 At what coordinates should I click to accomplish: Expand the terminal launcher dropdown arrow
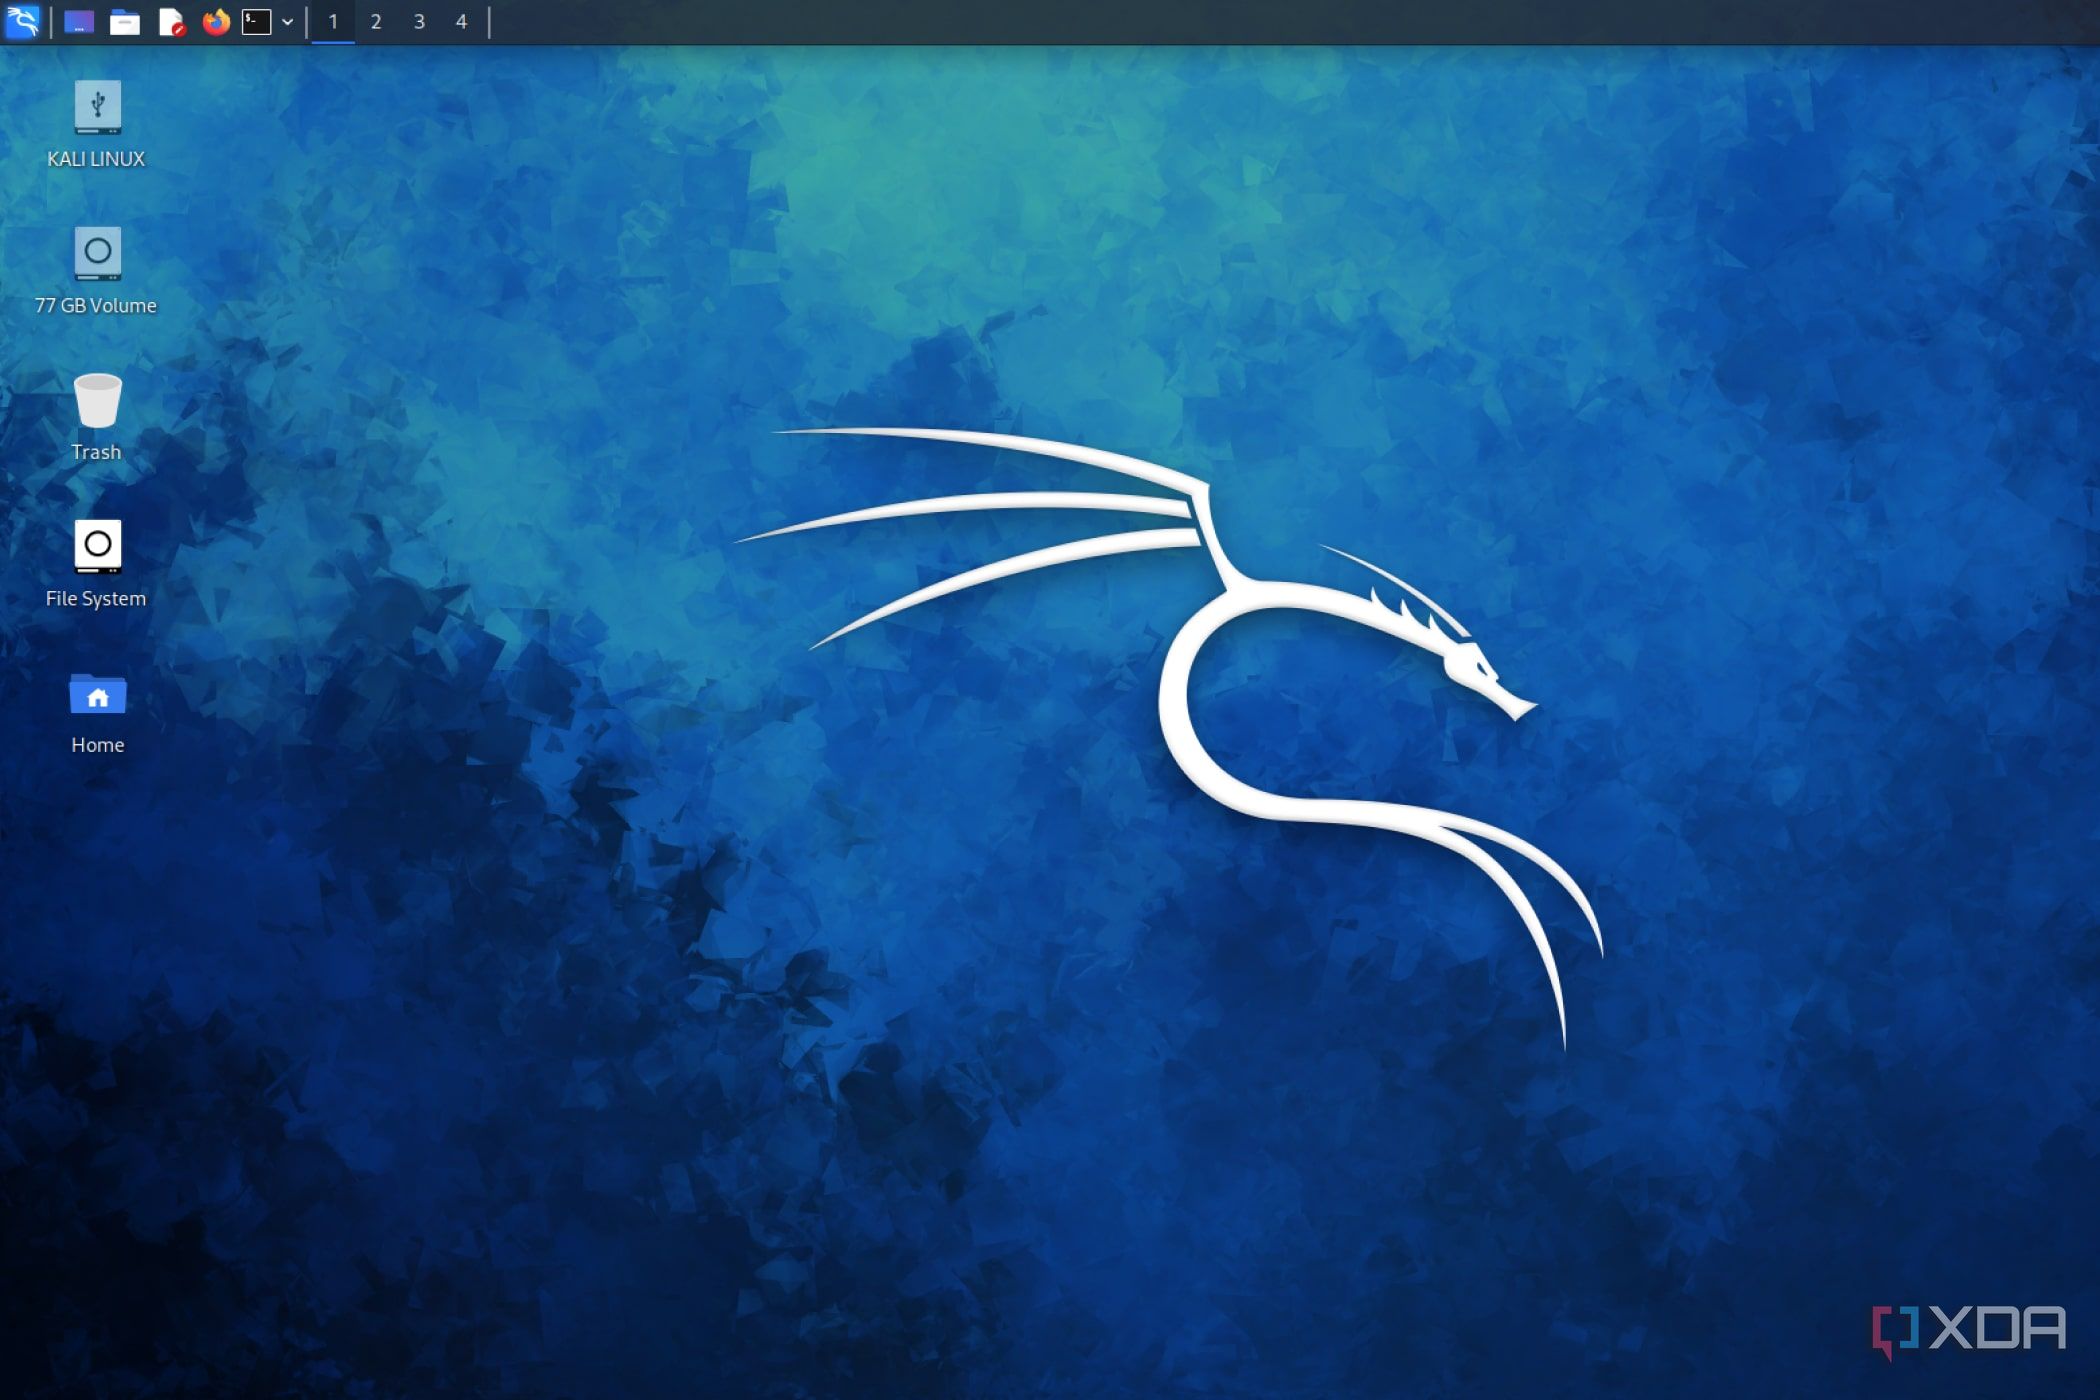[x=286, y=21]
